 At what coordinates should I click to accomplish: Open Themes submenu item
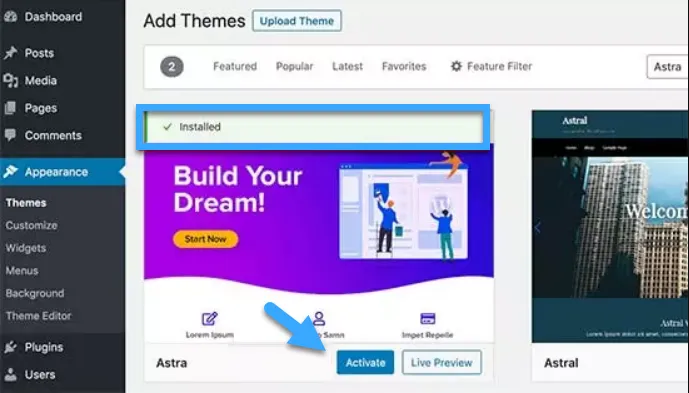pos(26,203)
